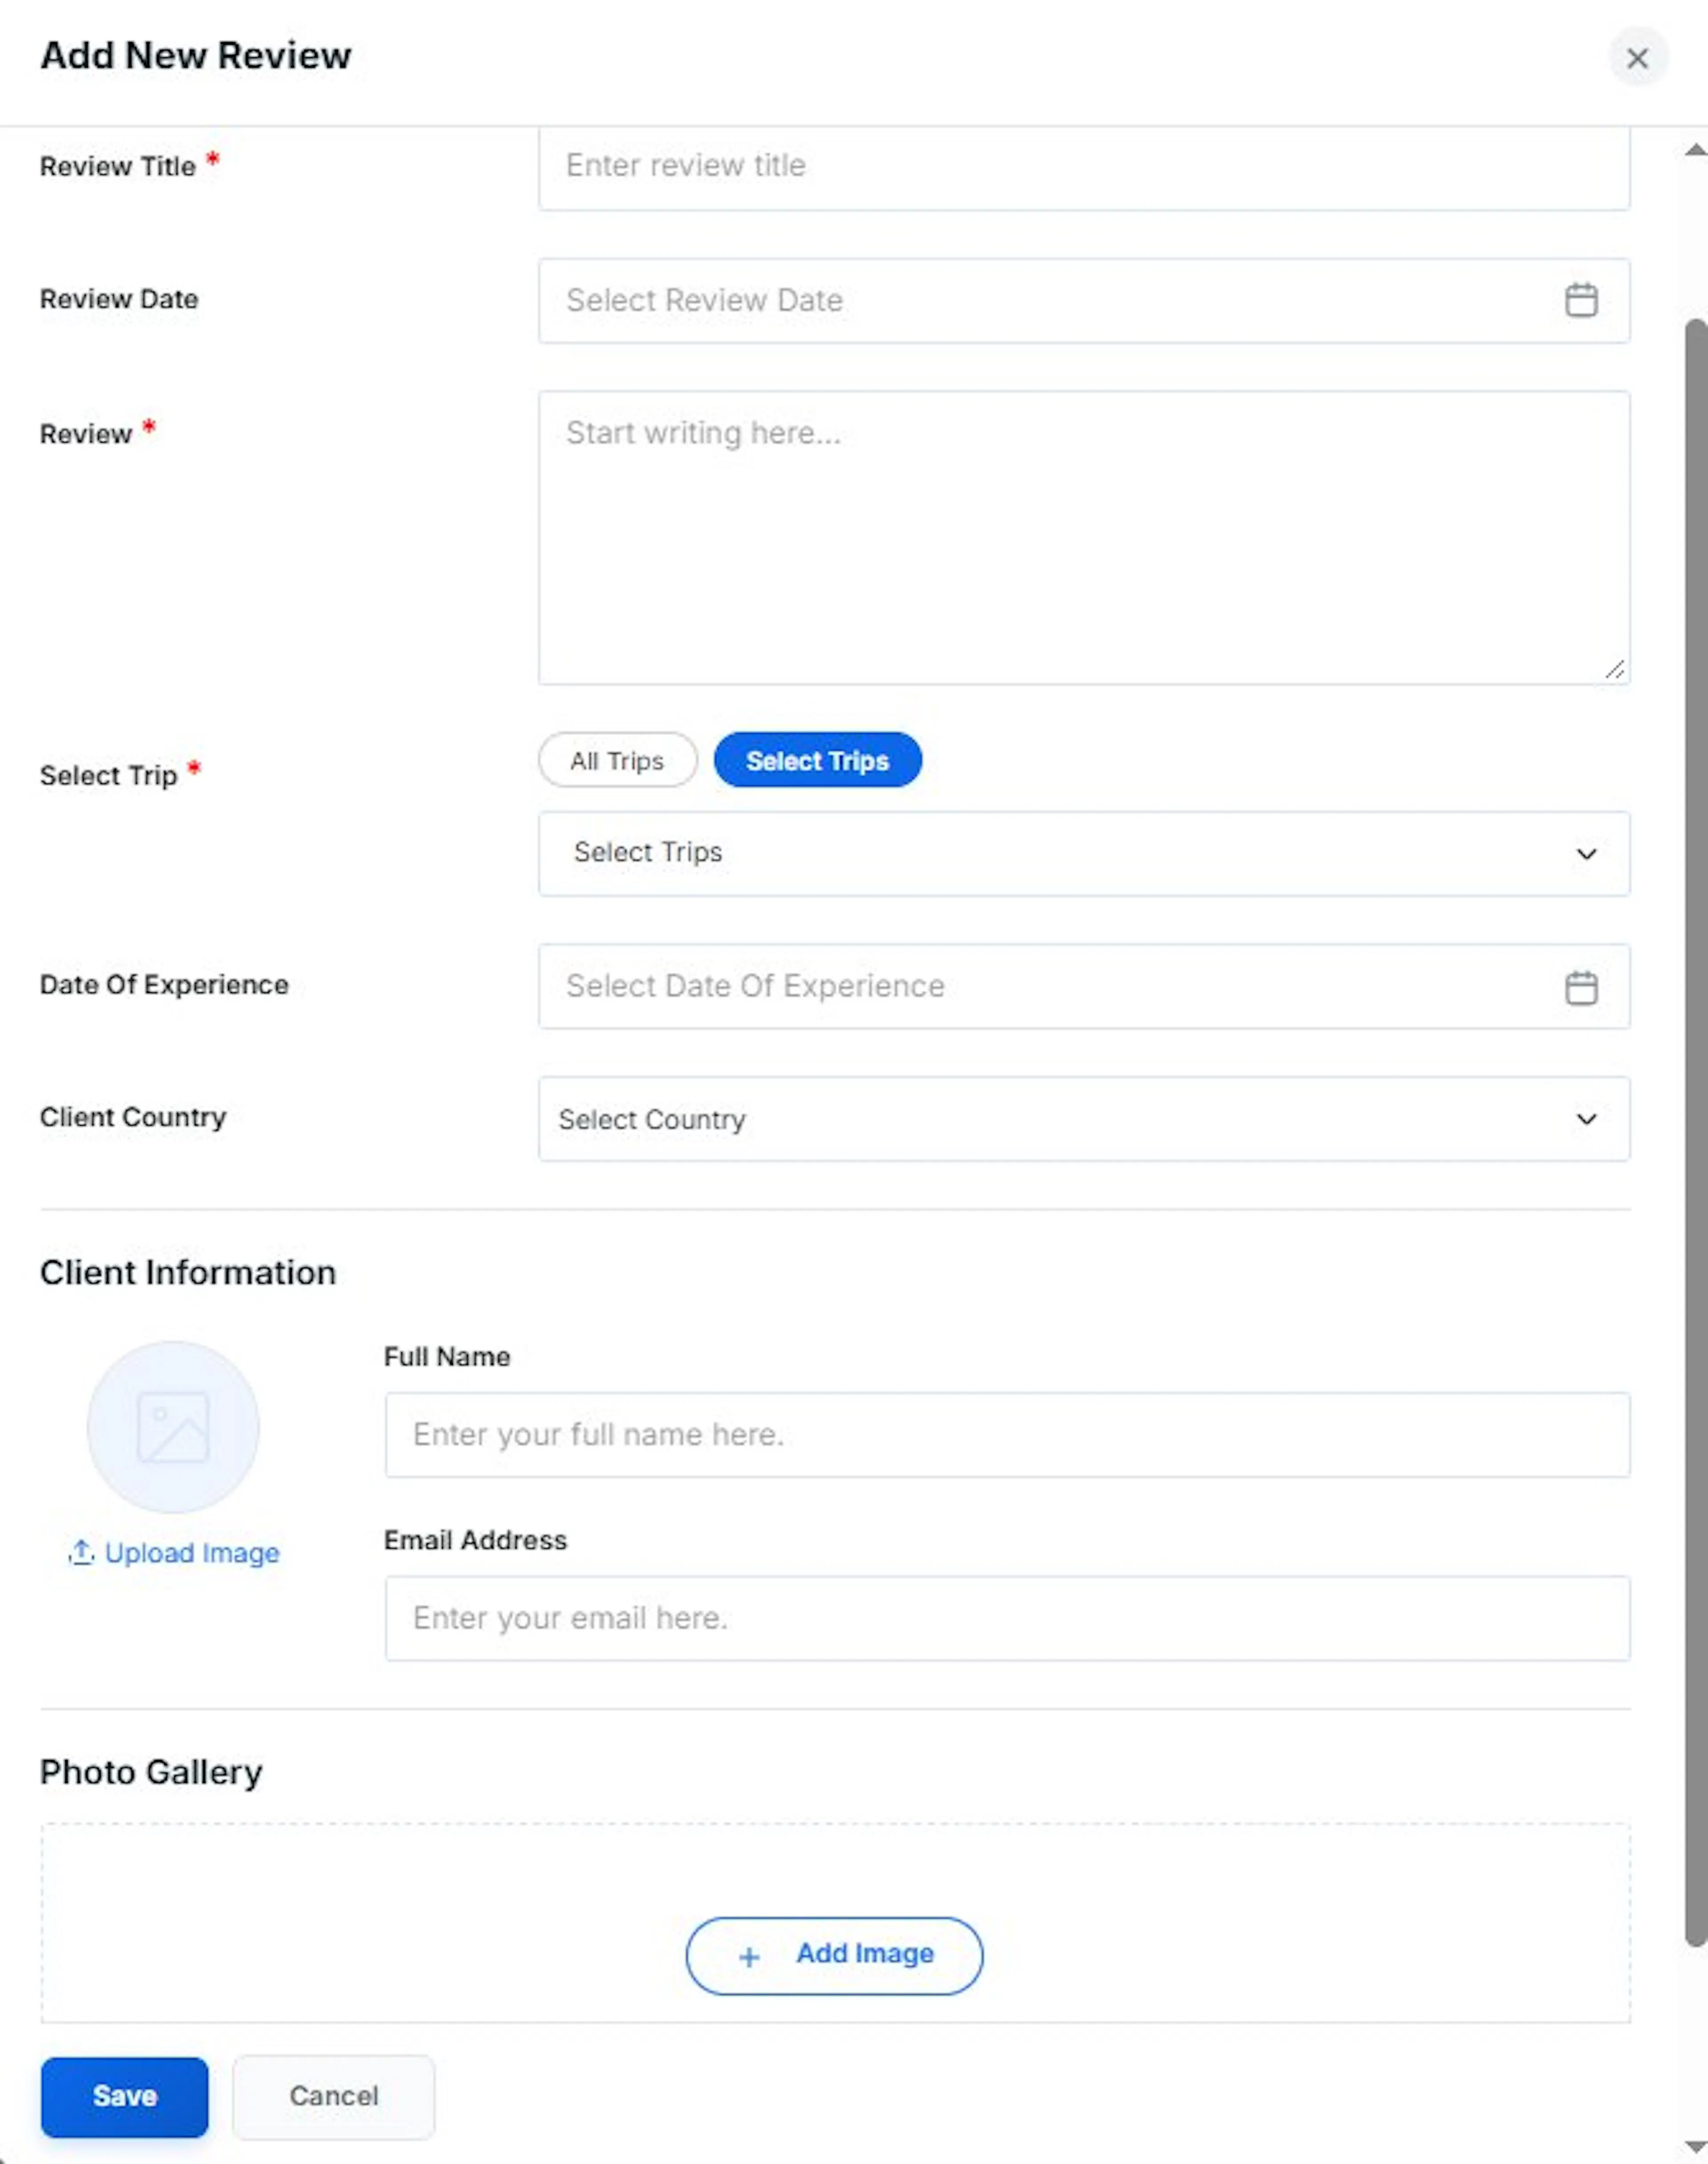Click the scrollbar up arrow
This screenshot has height=2164, width=1708.
[x=1694, y=150]
